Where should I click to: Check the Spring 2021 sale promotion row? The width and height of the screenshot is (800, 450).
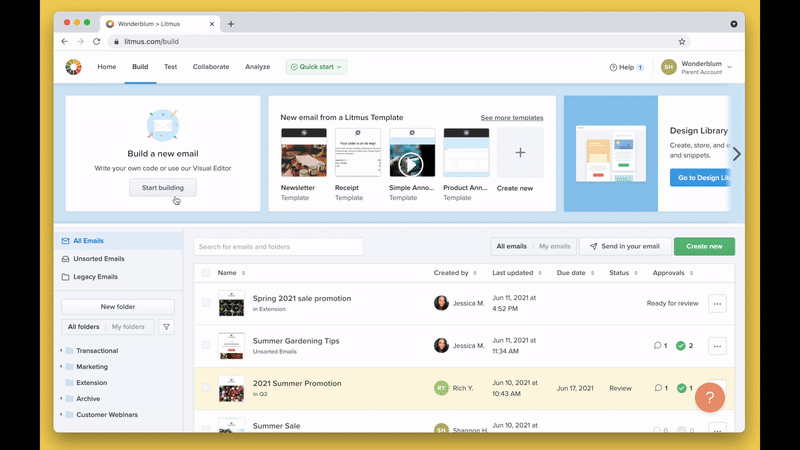click(x=206, y=303)
